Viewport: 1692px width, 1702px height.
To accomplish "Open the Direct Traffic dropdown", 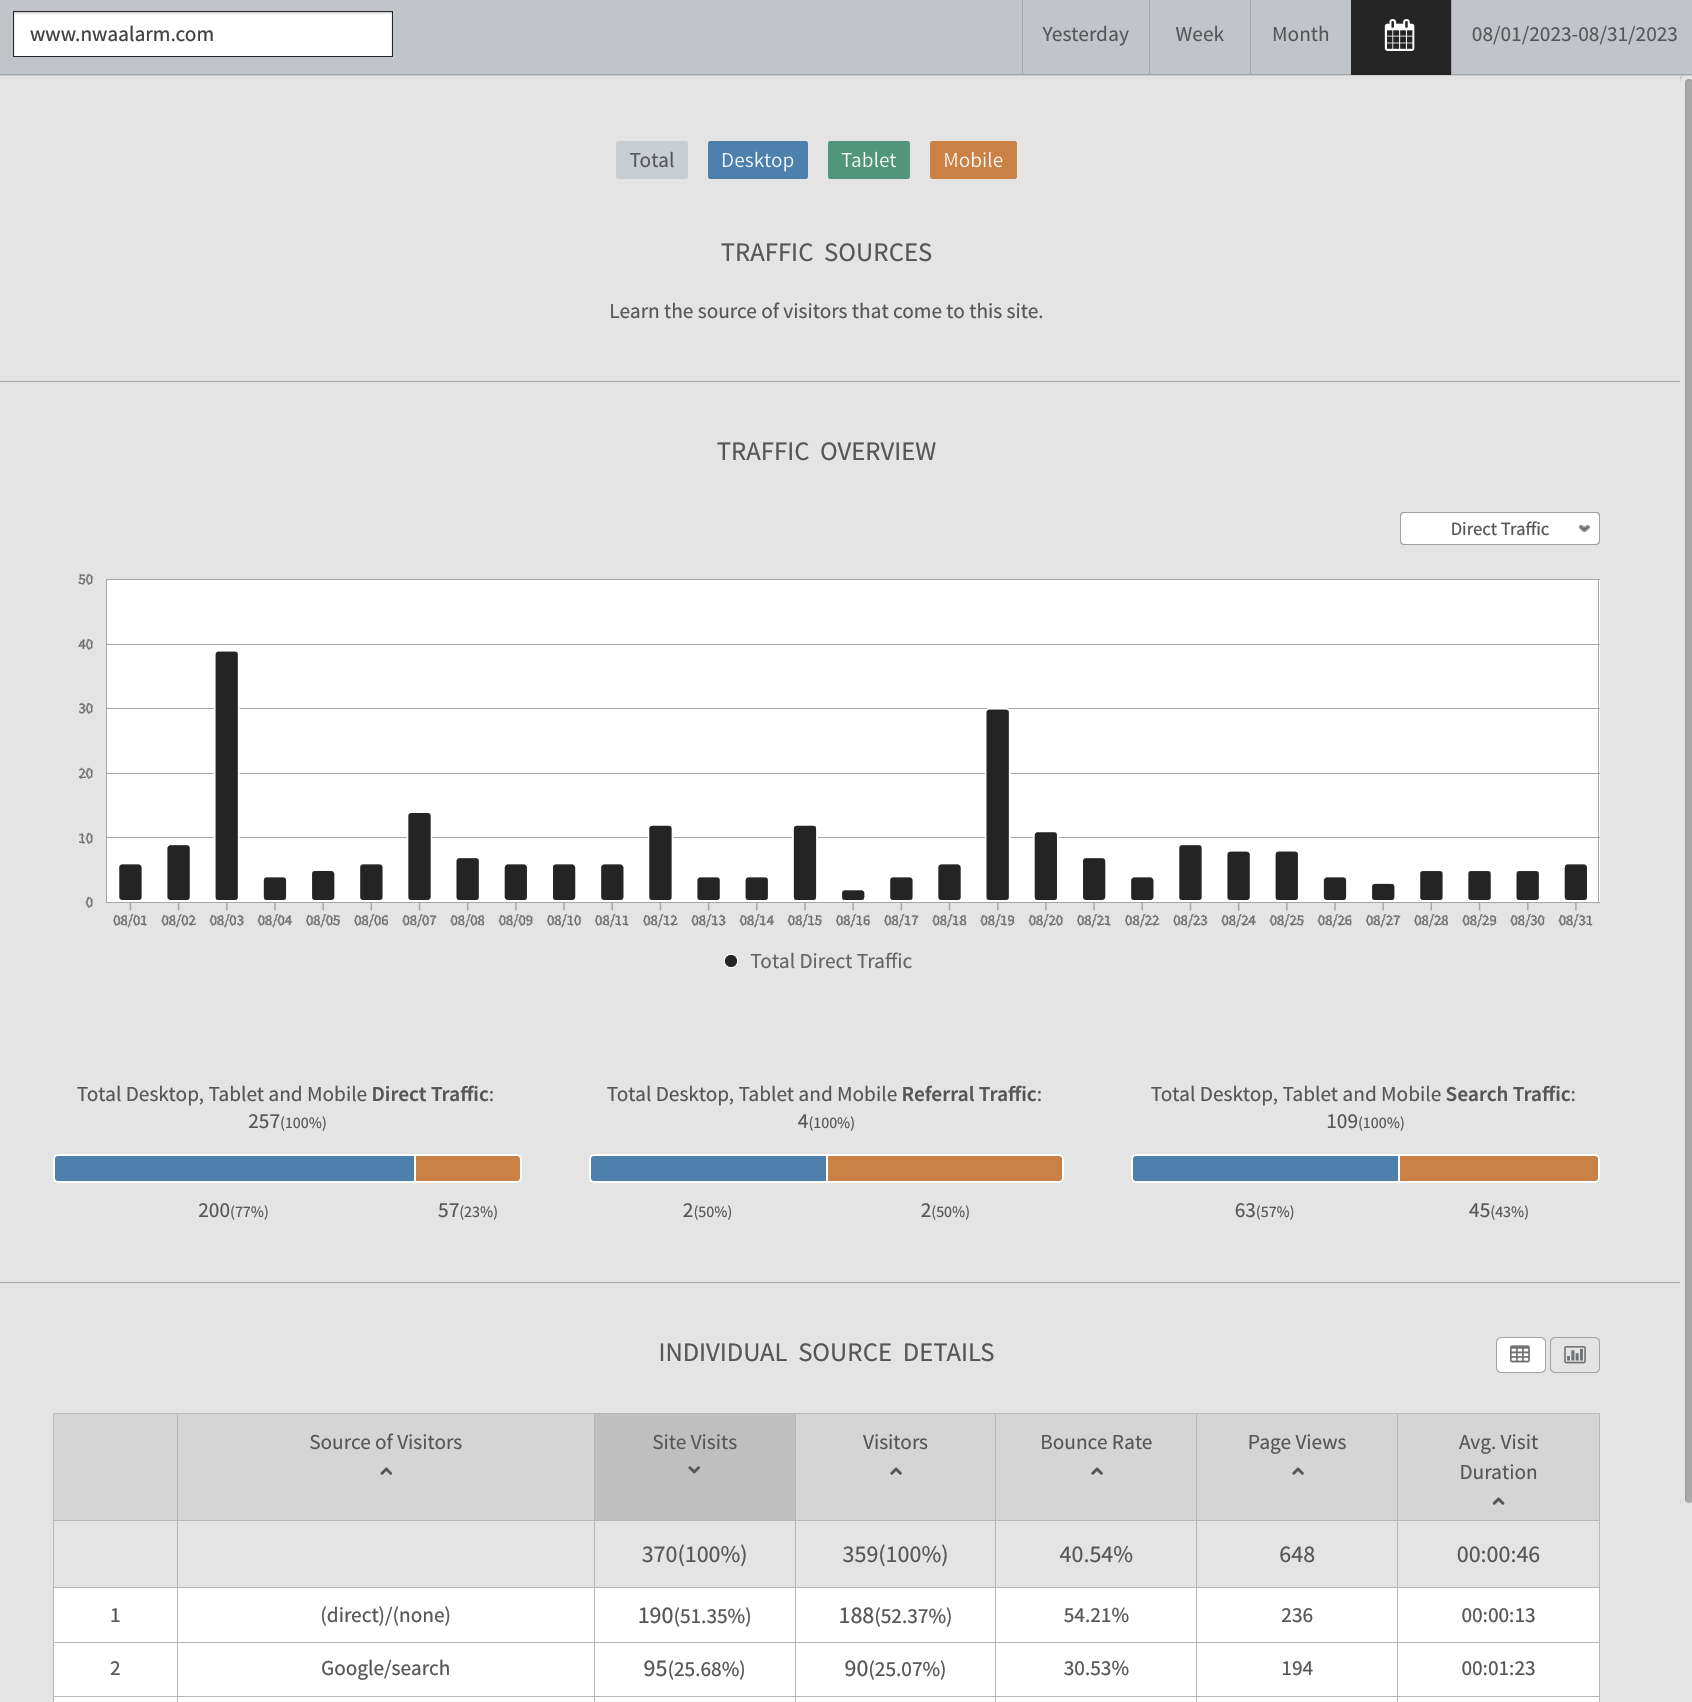I will 1500,529.
